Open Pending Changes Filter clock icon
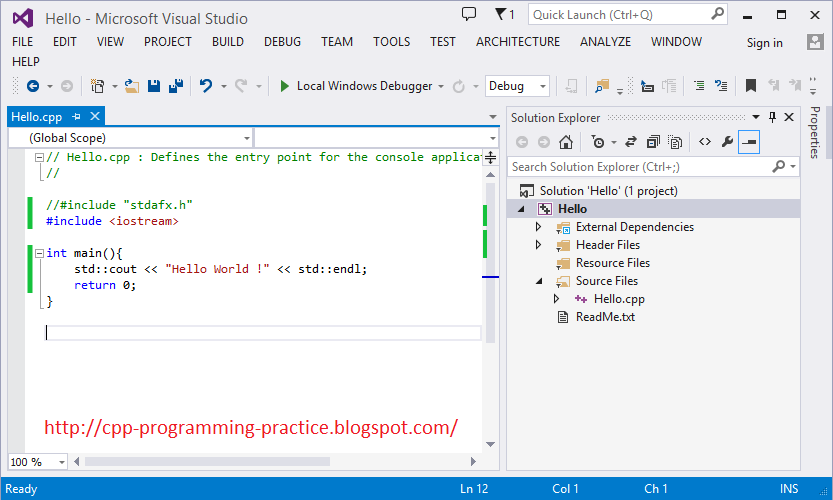Screen dimensions: 833x500 coord(598,142)
